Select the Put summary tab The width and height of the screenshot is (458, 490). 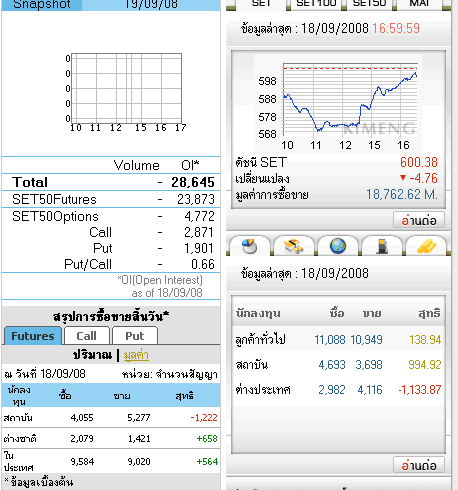pos(135,336)
